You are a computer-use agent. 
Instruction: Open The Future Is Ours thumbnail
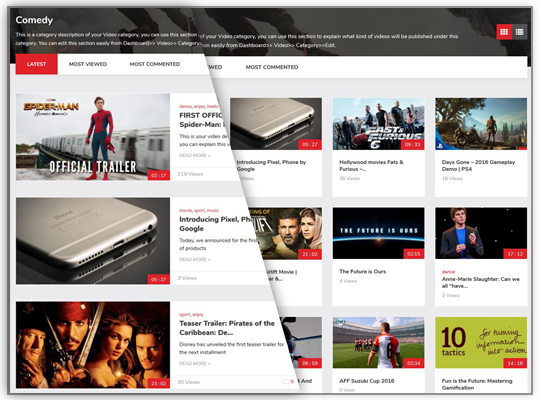378,233
